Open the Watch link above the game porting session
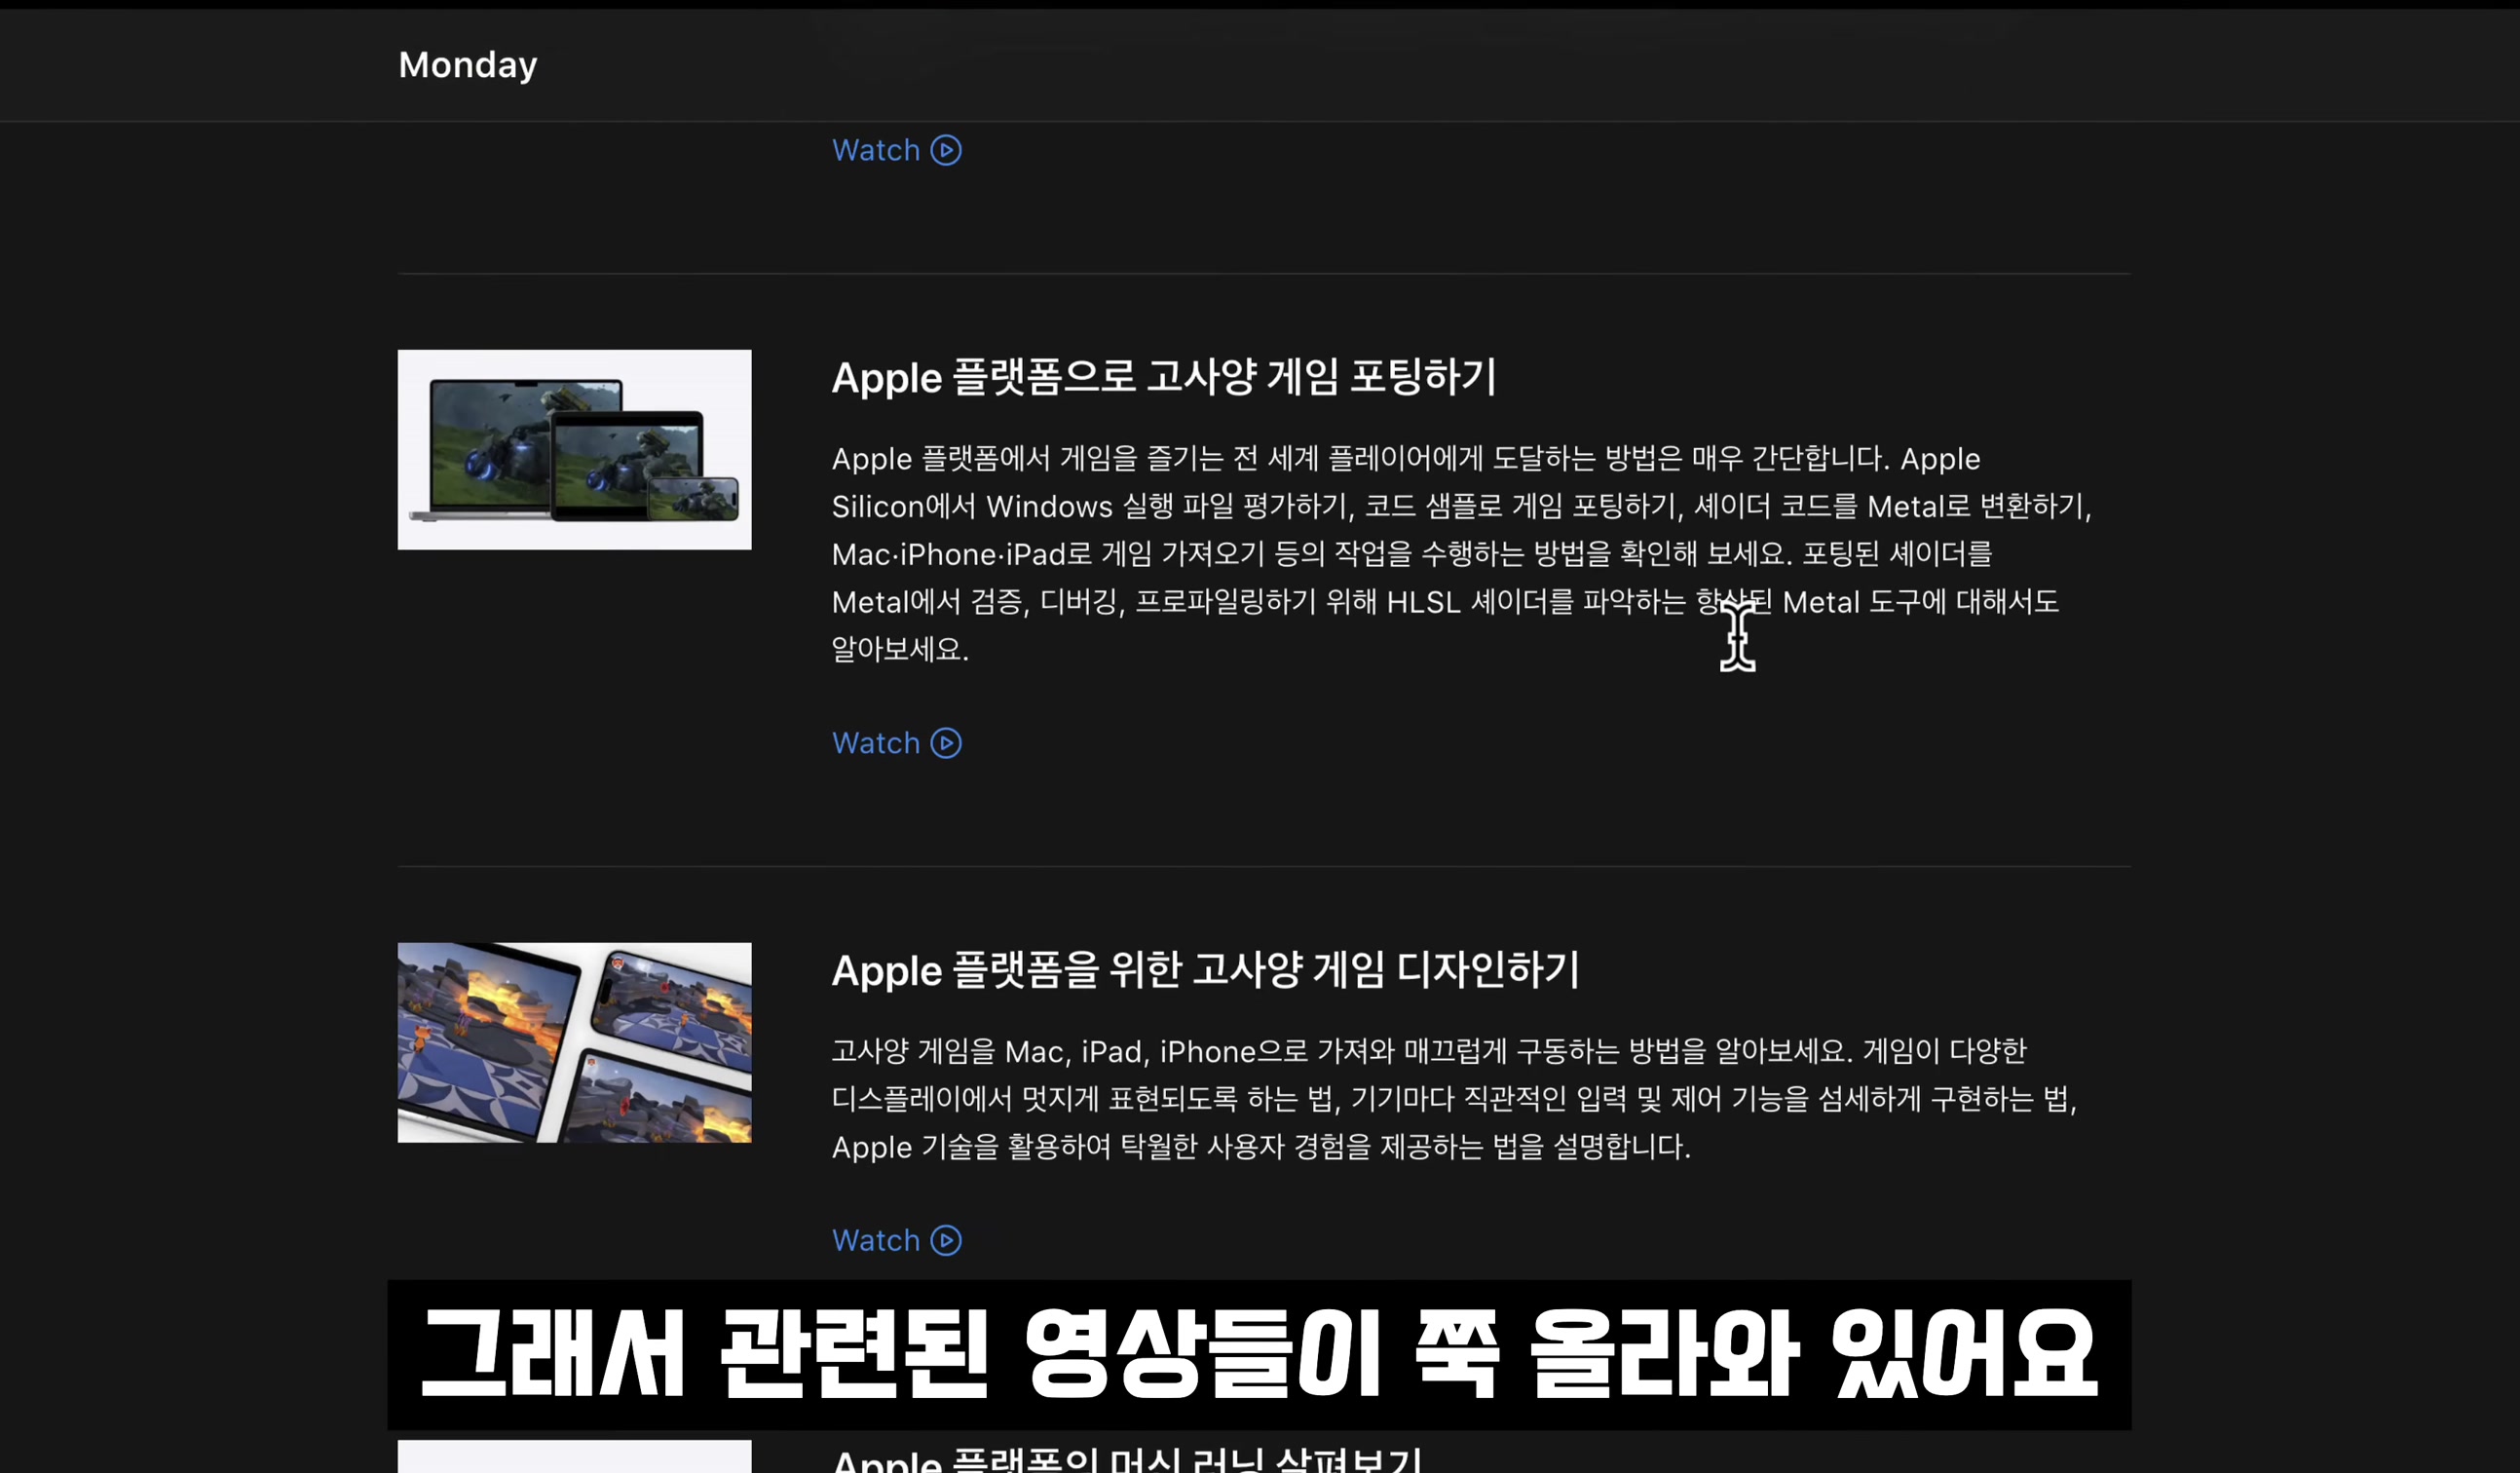Screen dimensions: 2520x1473 [x=896, y=150]
